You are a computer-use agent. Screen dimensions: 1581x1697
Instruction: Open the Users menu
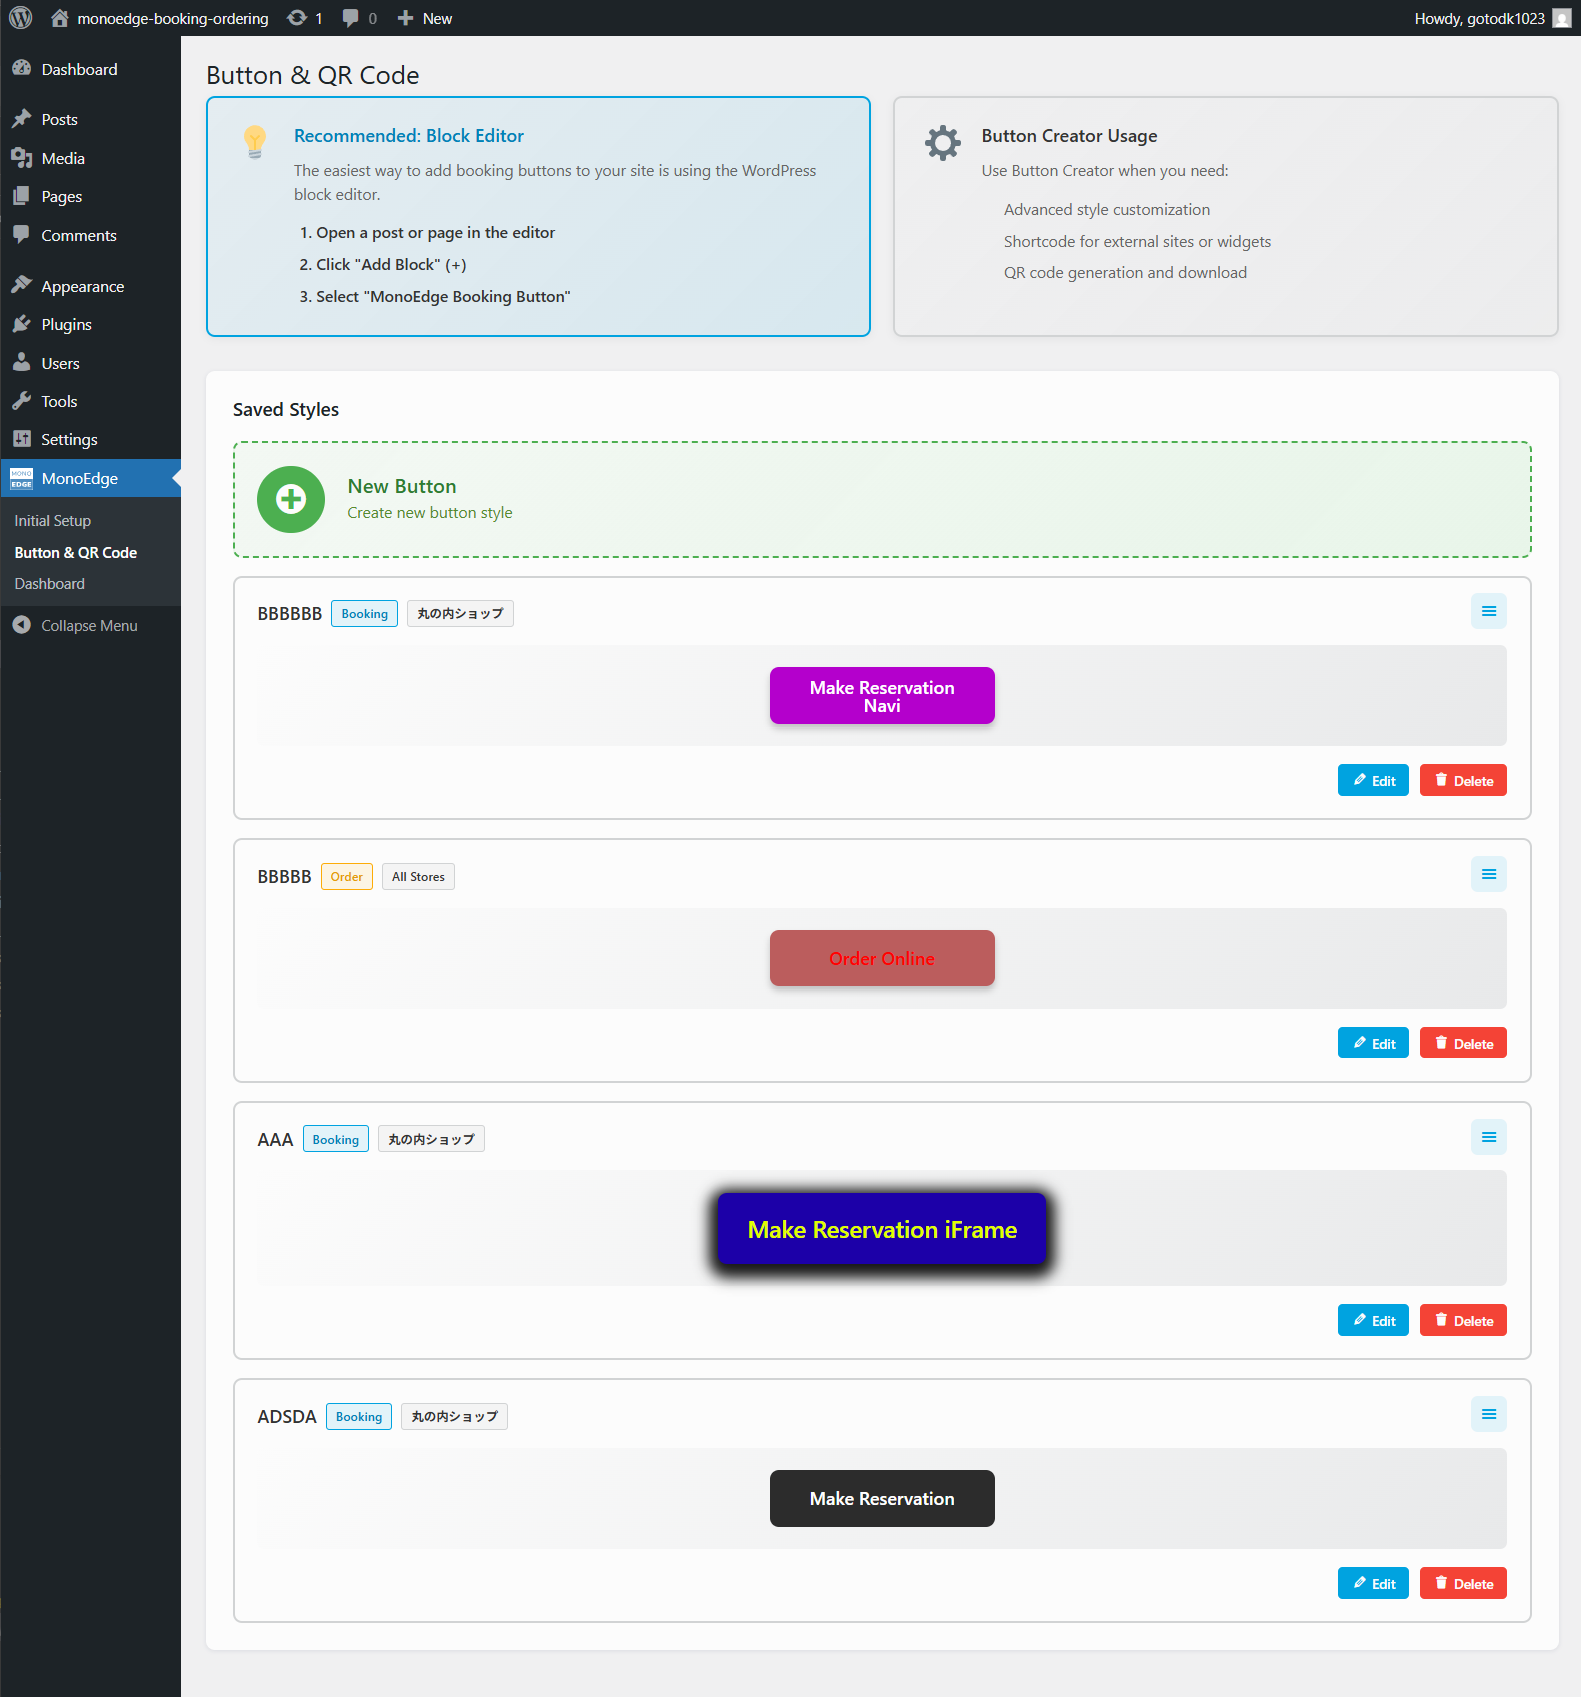pos(90,363)
